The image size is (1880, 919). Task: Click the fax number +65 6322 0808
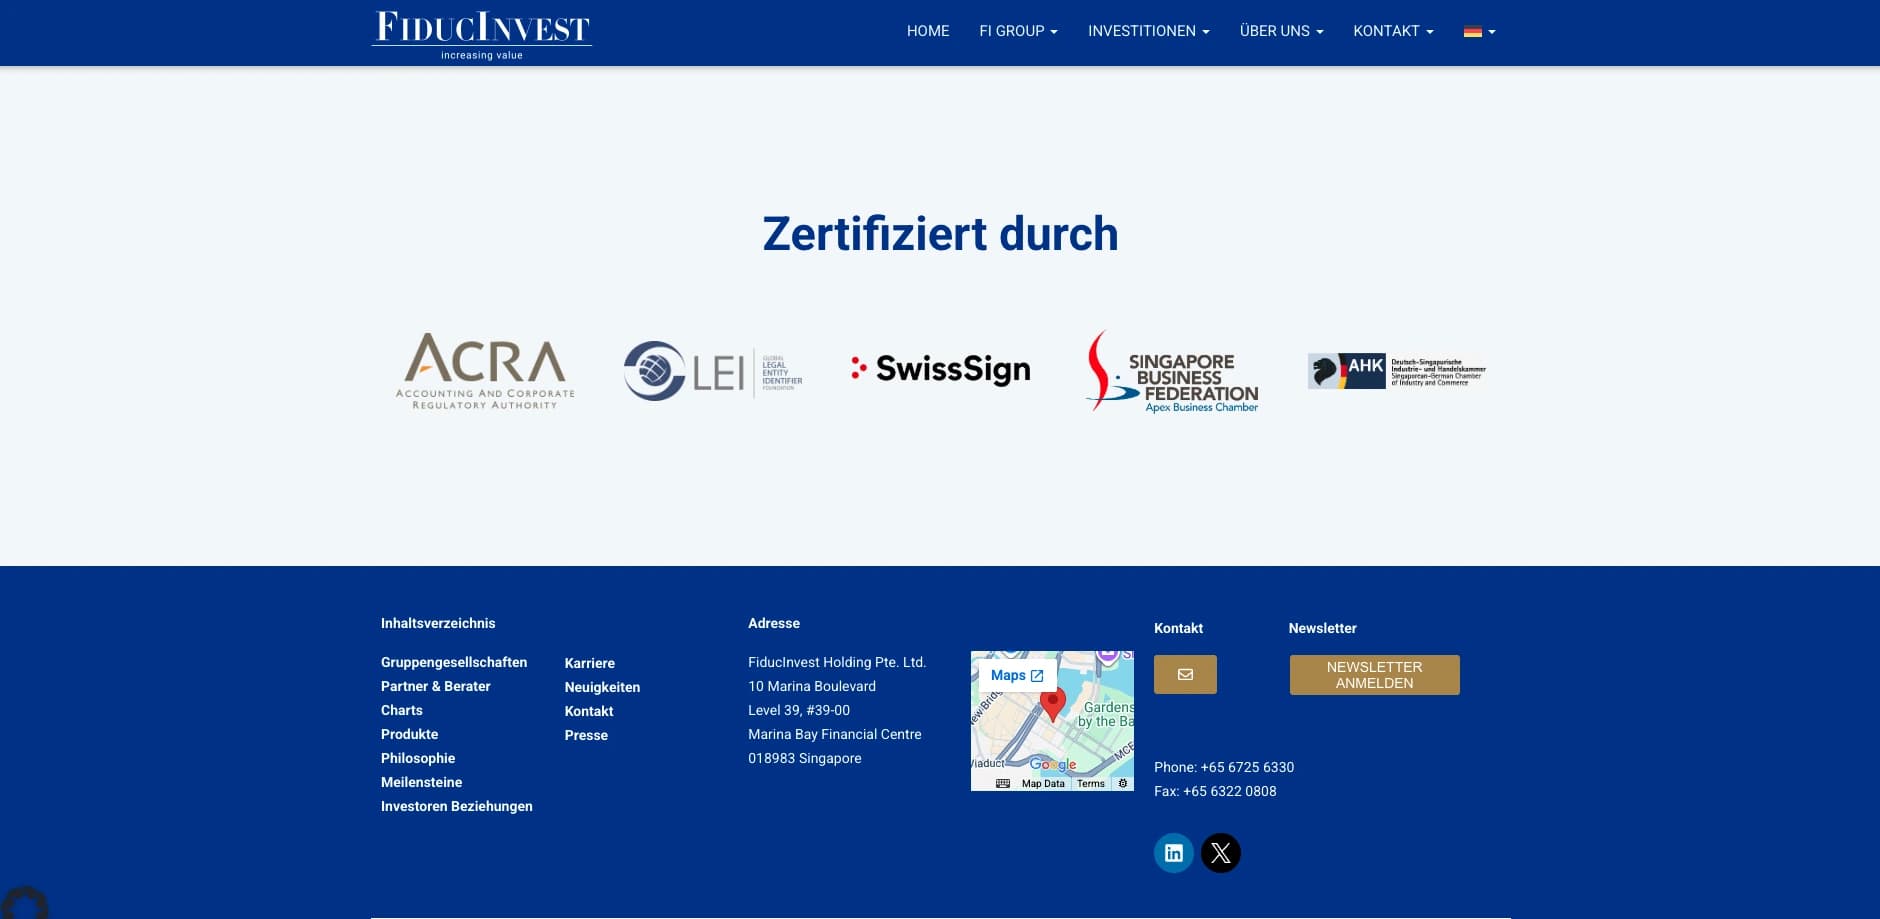click(x=1229, y=791)
